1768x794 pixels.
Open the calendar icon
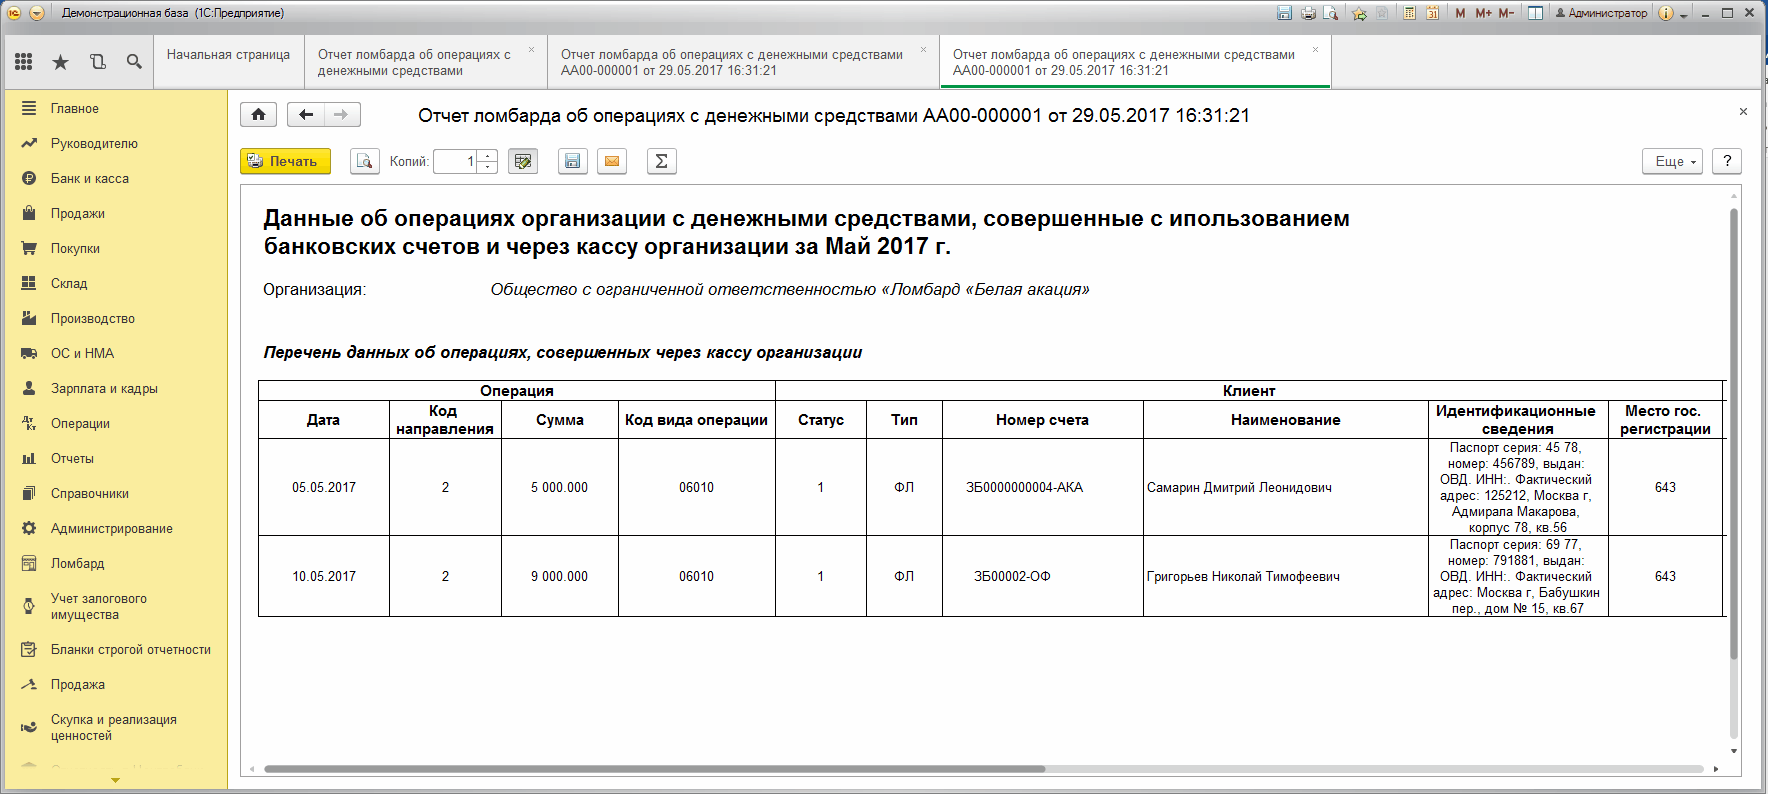[1432, 13]
